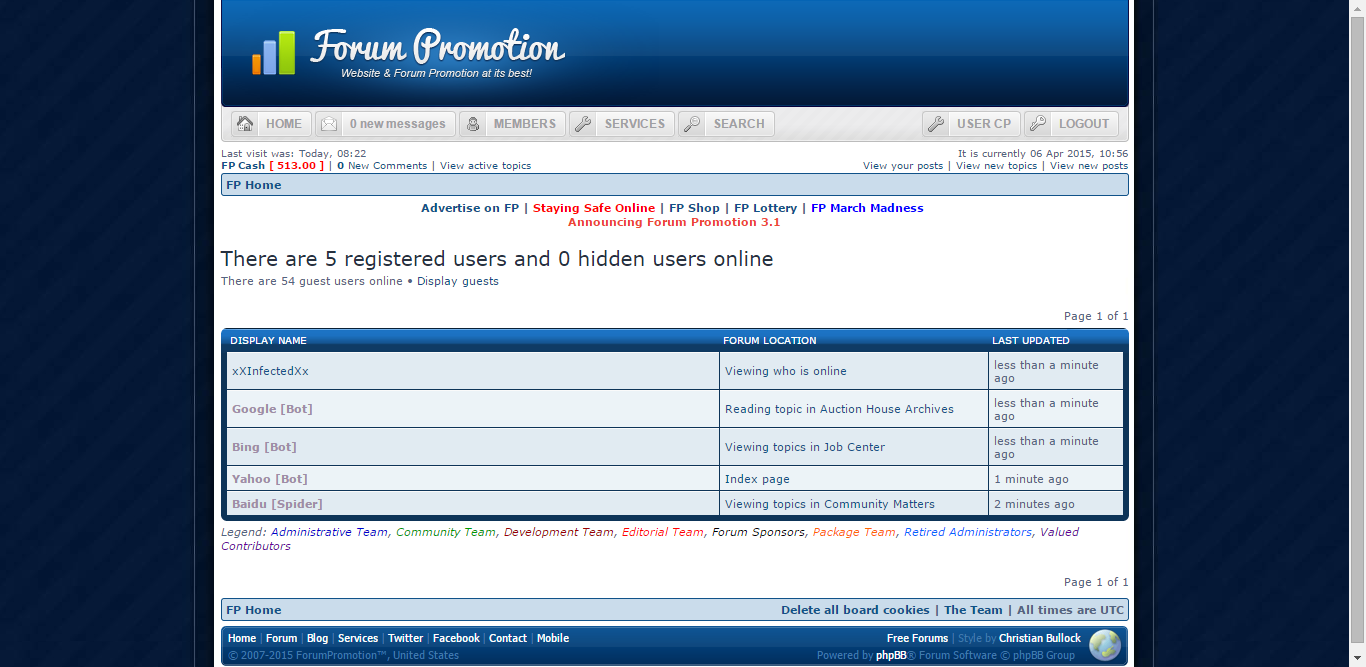Click Yahoo [Bot] username
1366x667 pixels.
(270, 479)
